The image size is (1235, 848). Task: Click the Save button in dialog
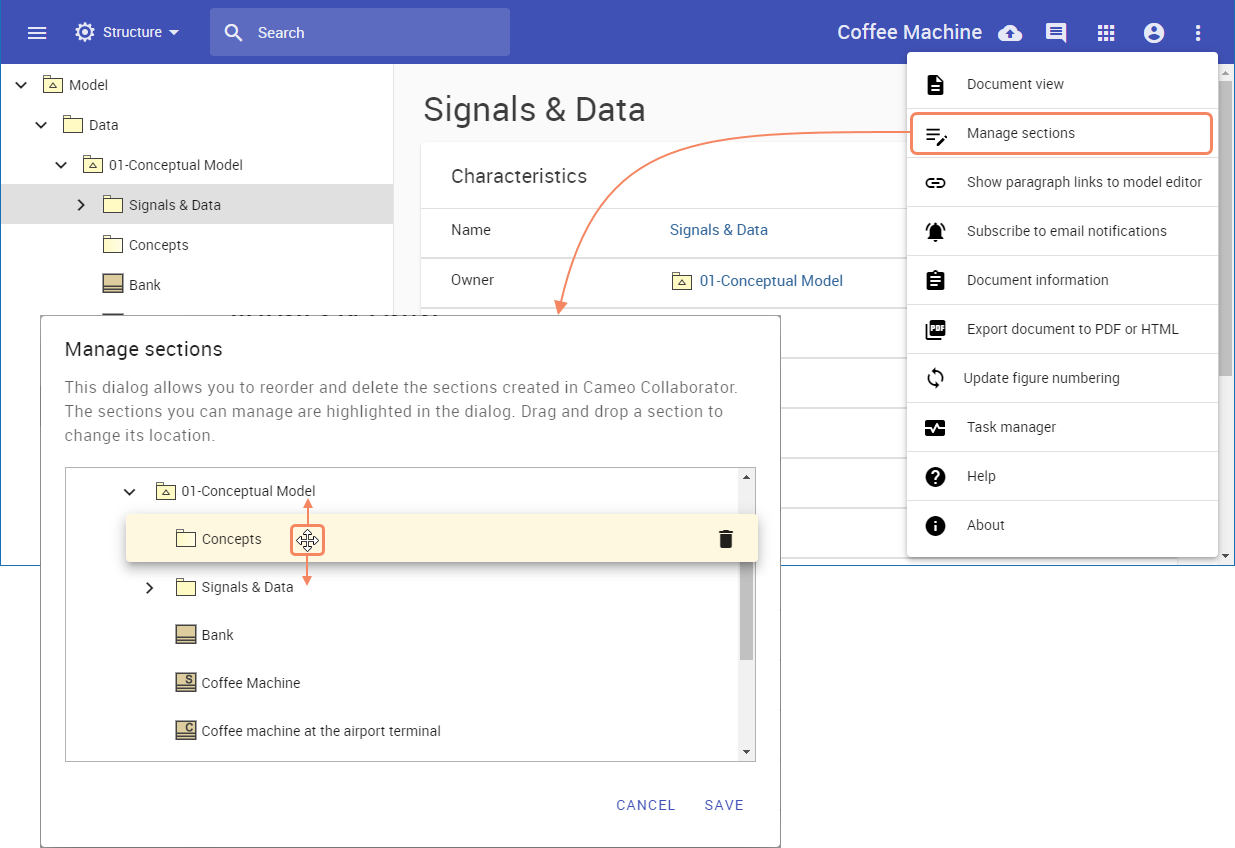point(723,805)
